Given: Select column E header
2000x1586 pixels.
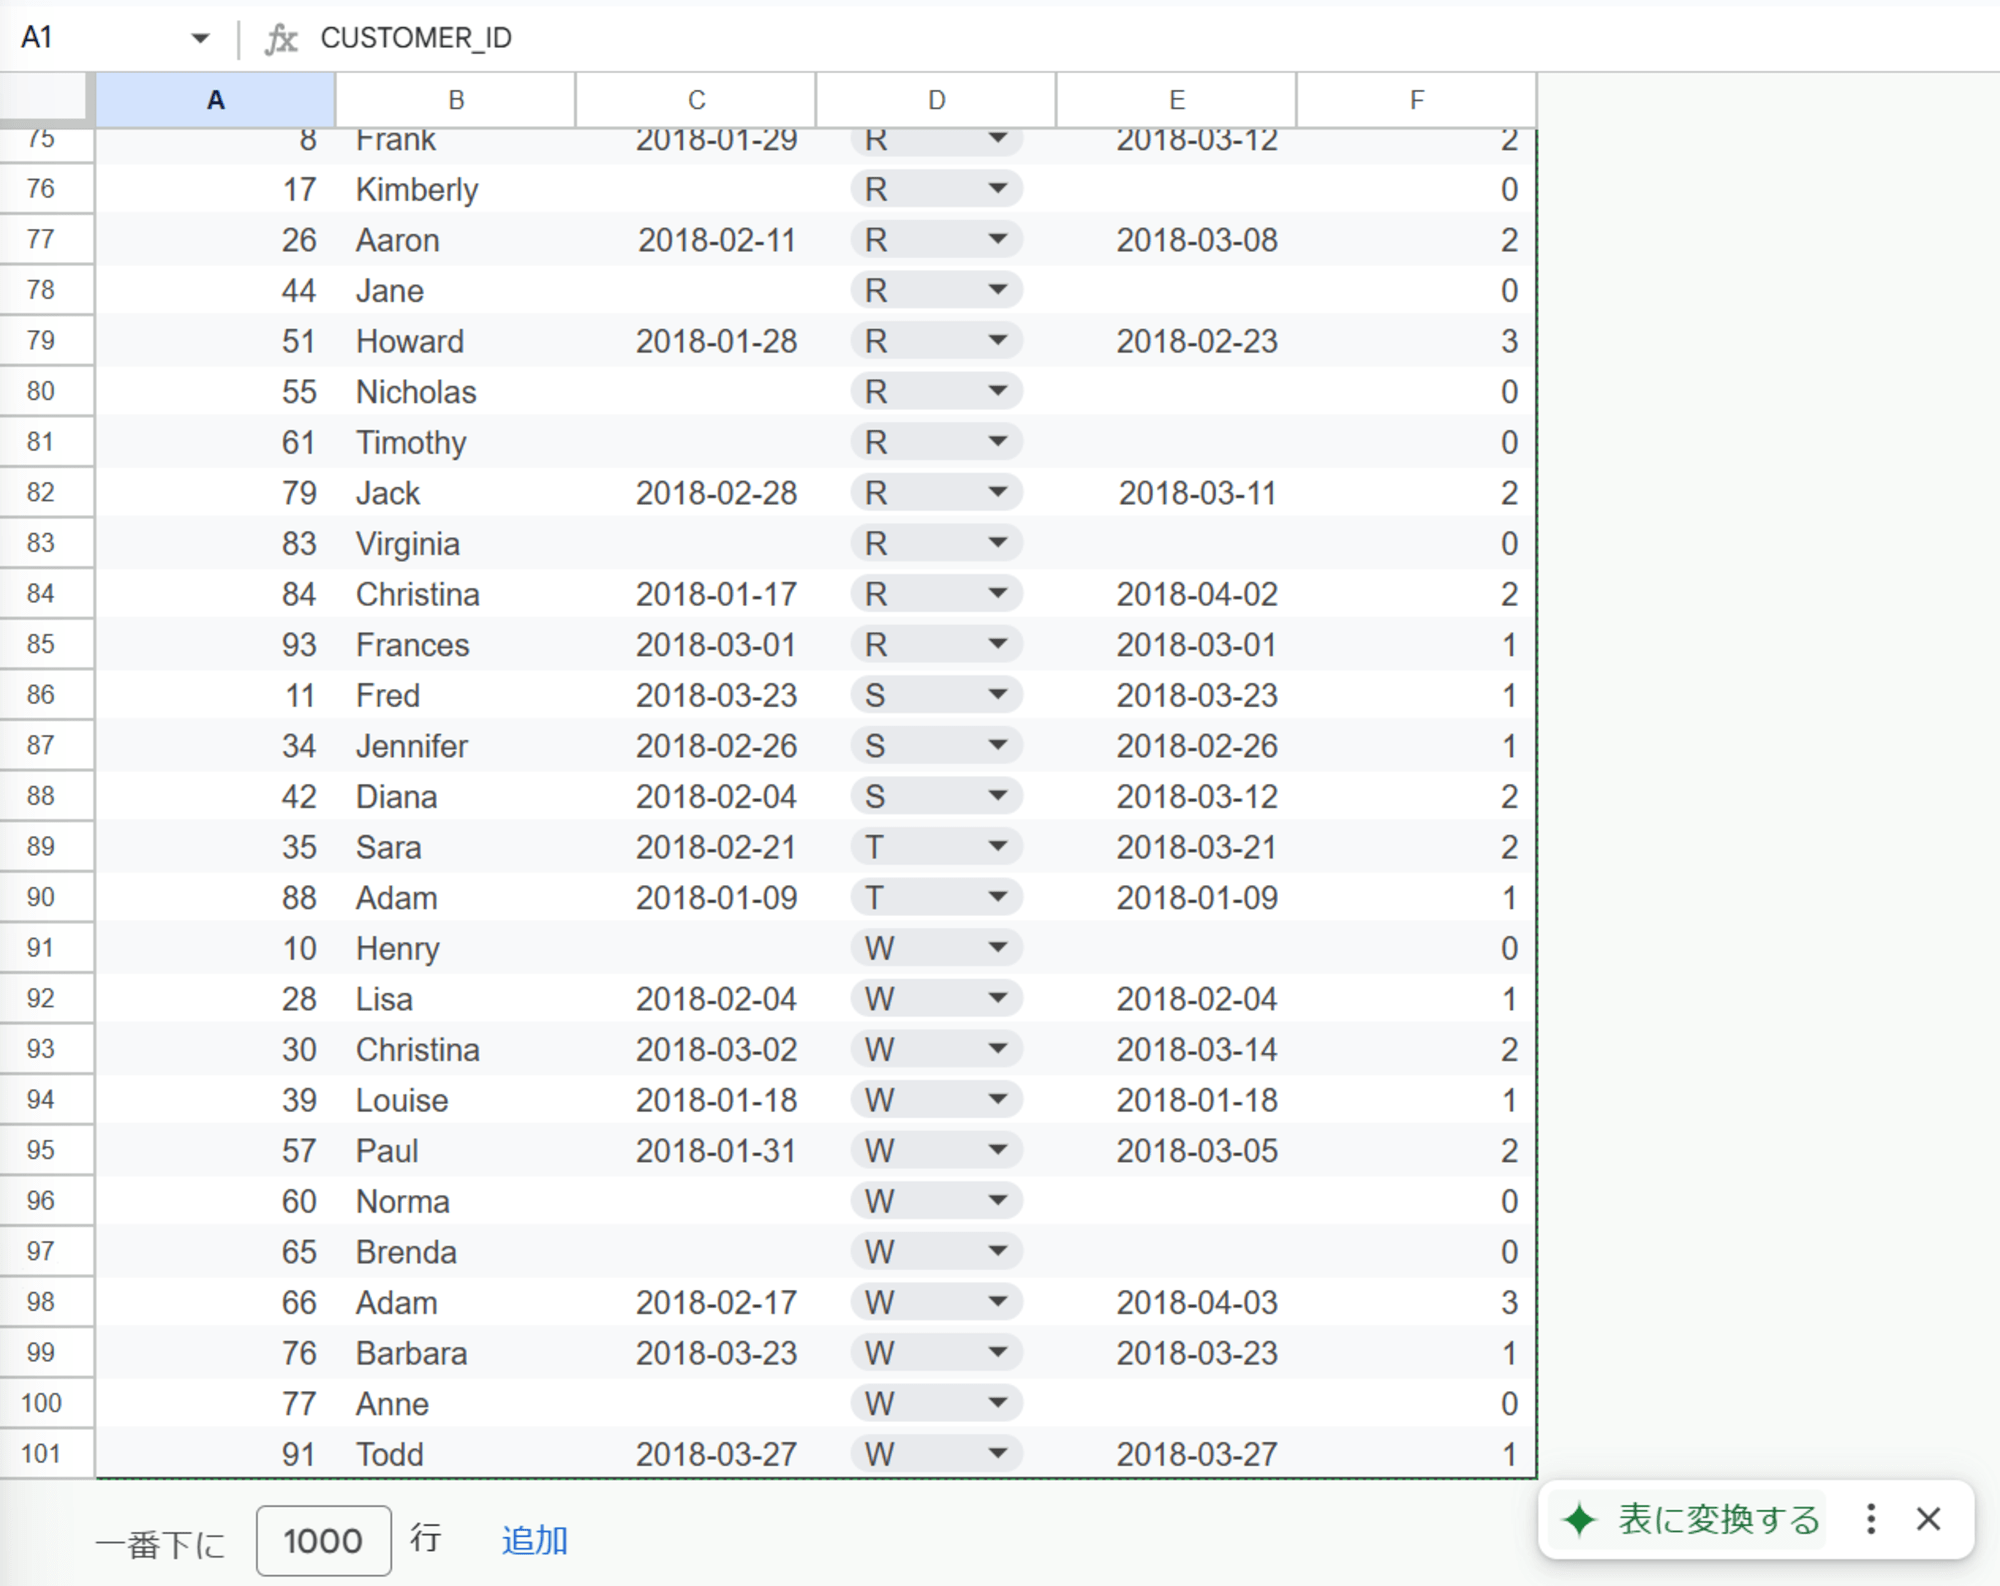Looking at the screenshot, I should tap(1176, 100).
